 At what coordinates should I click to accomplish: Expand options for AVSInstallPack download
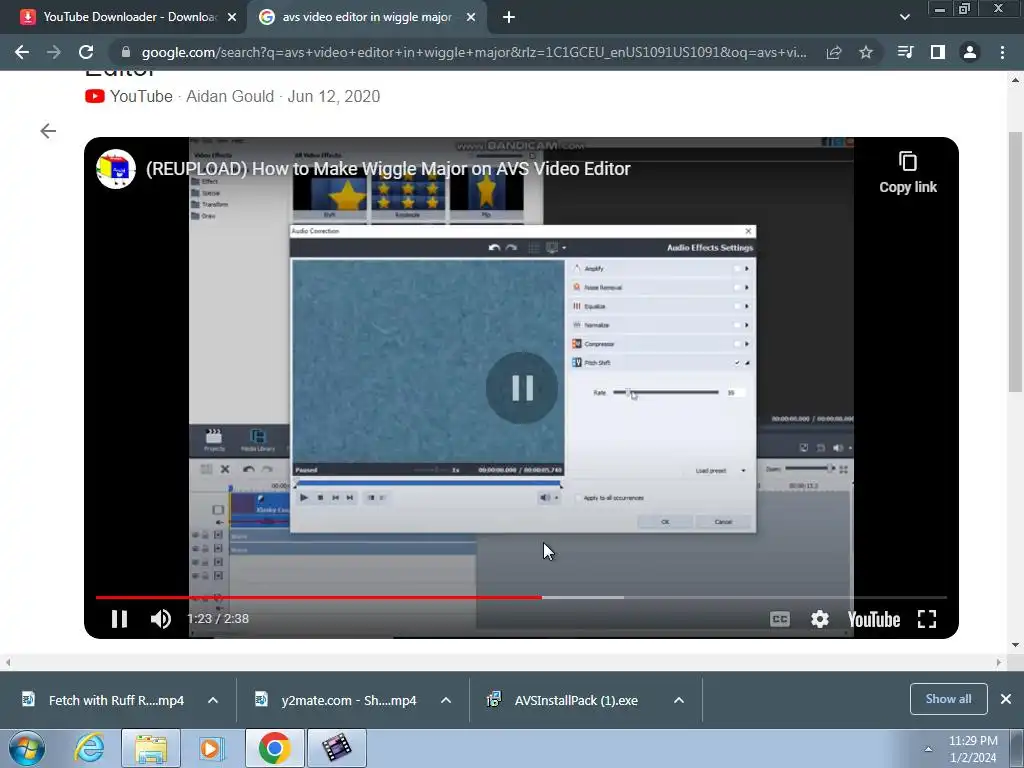[x=679, y=700]
